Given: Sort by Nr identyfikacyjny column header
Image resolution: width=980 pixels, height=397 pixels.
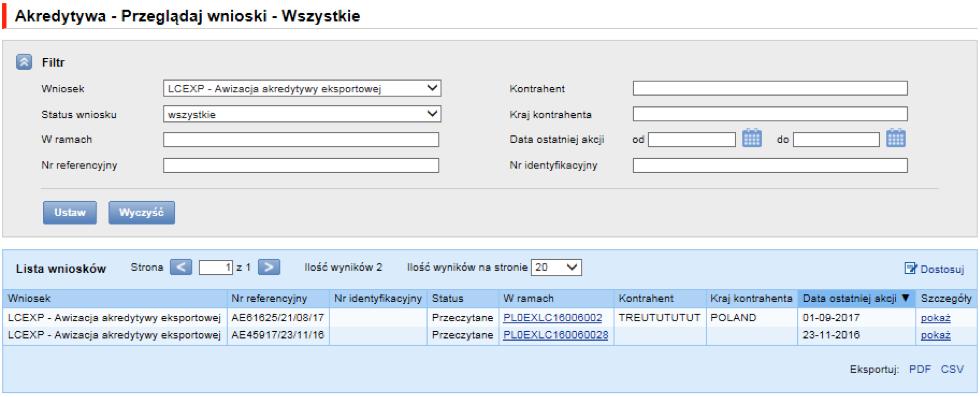Looking at the screenshot, I should point(378,298).
